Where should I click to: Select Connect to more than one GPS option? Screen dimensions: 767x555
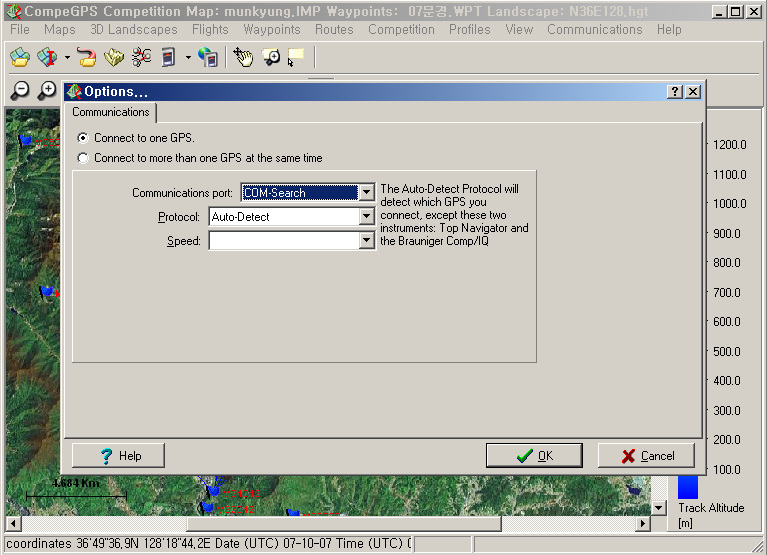[83, 158]
